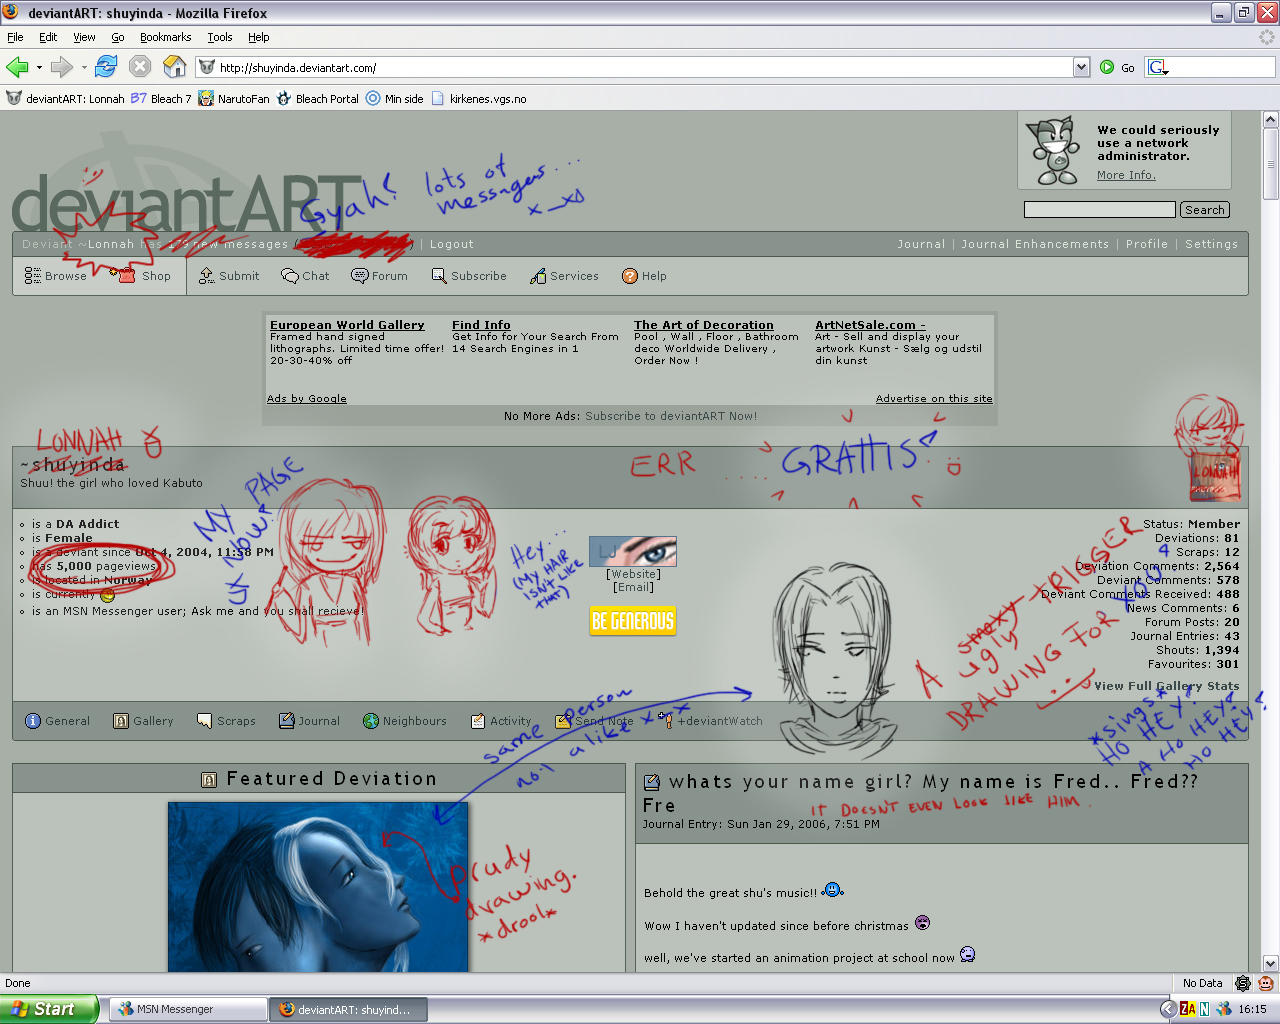Reload the page in Firefox
This screenshot has height=1024, width=1280.
coord(106,67)
